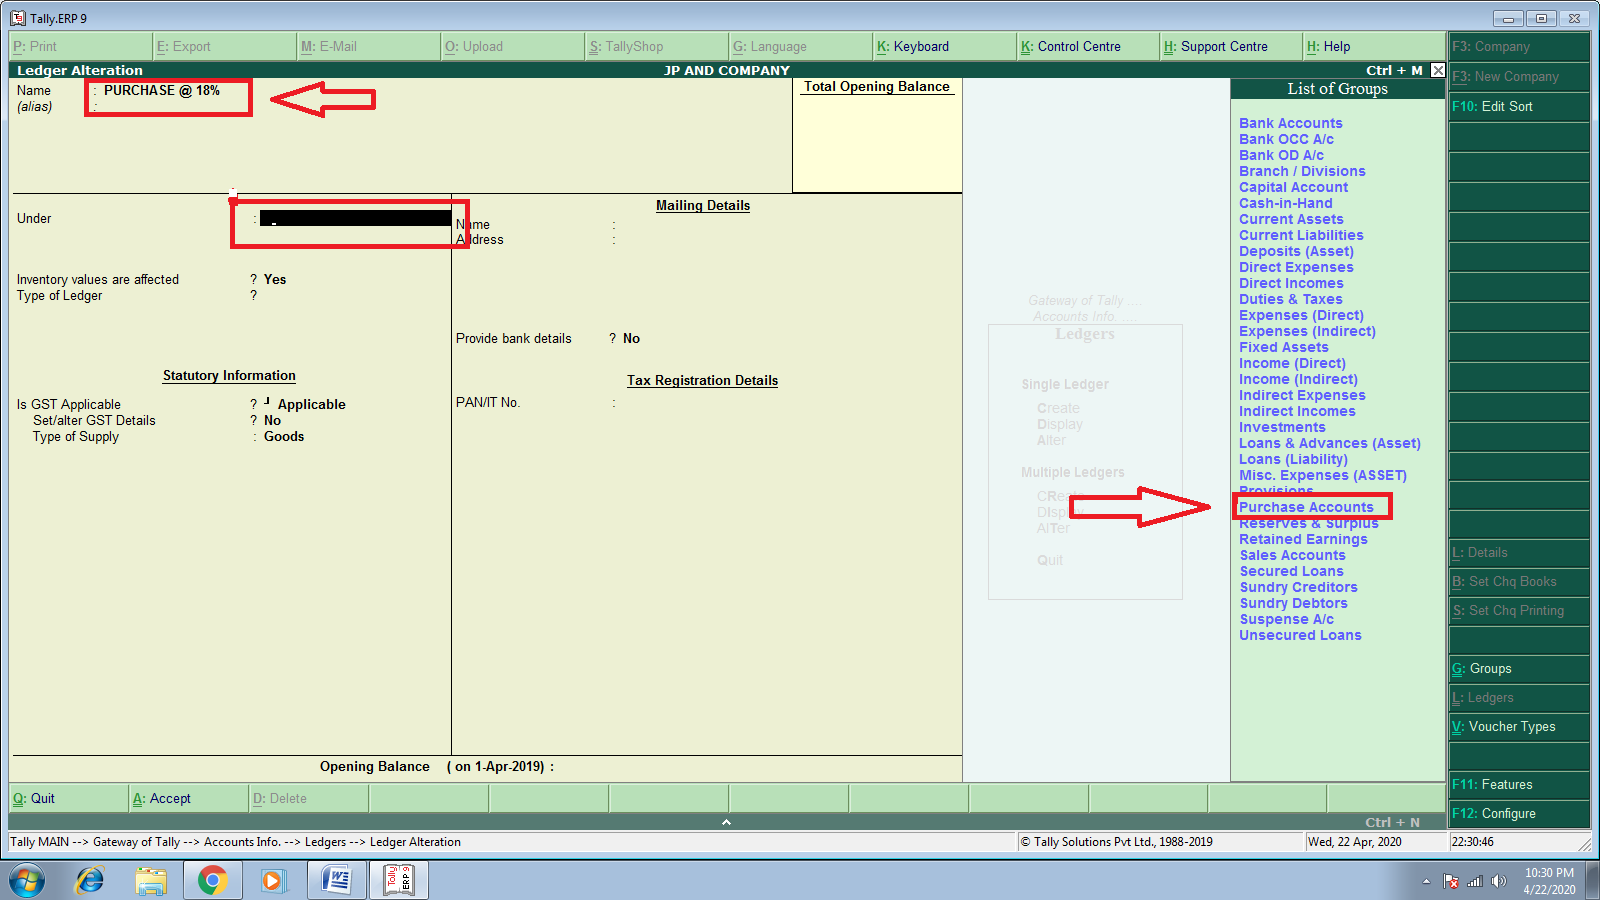1600x900 pixels.
Task: Click Q: Quit button
Action: click(x=68, y=798)
